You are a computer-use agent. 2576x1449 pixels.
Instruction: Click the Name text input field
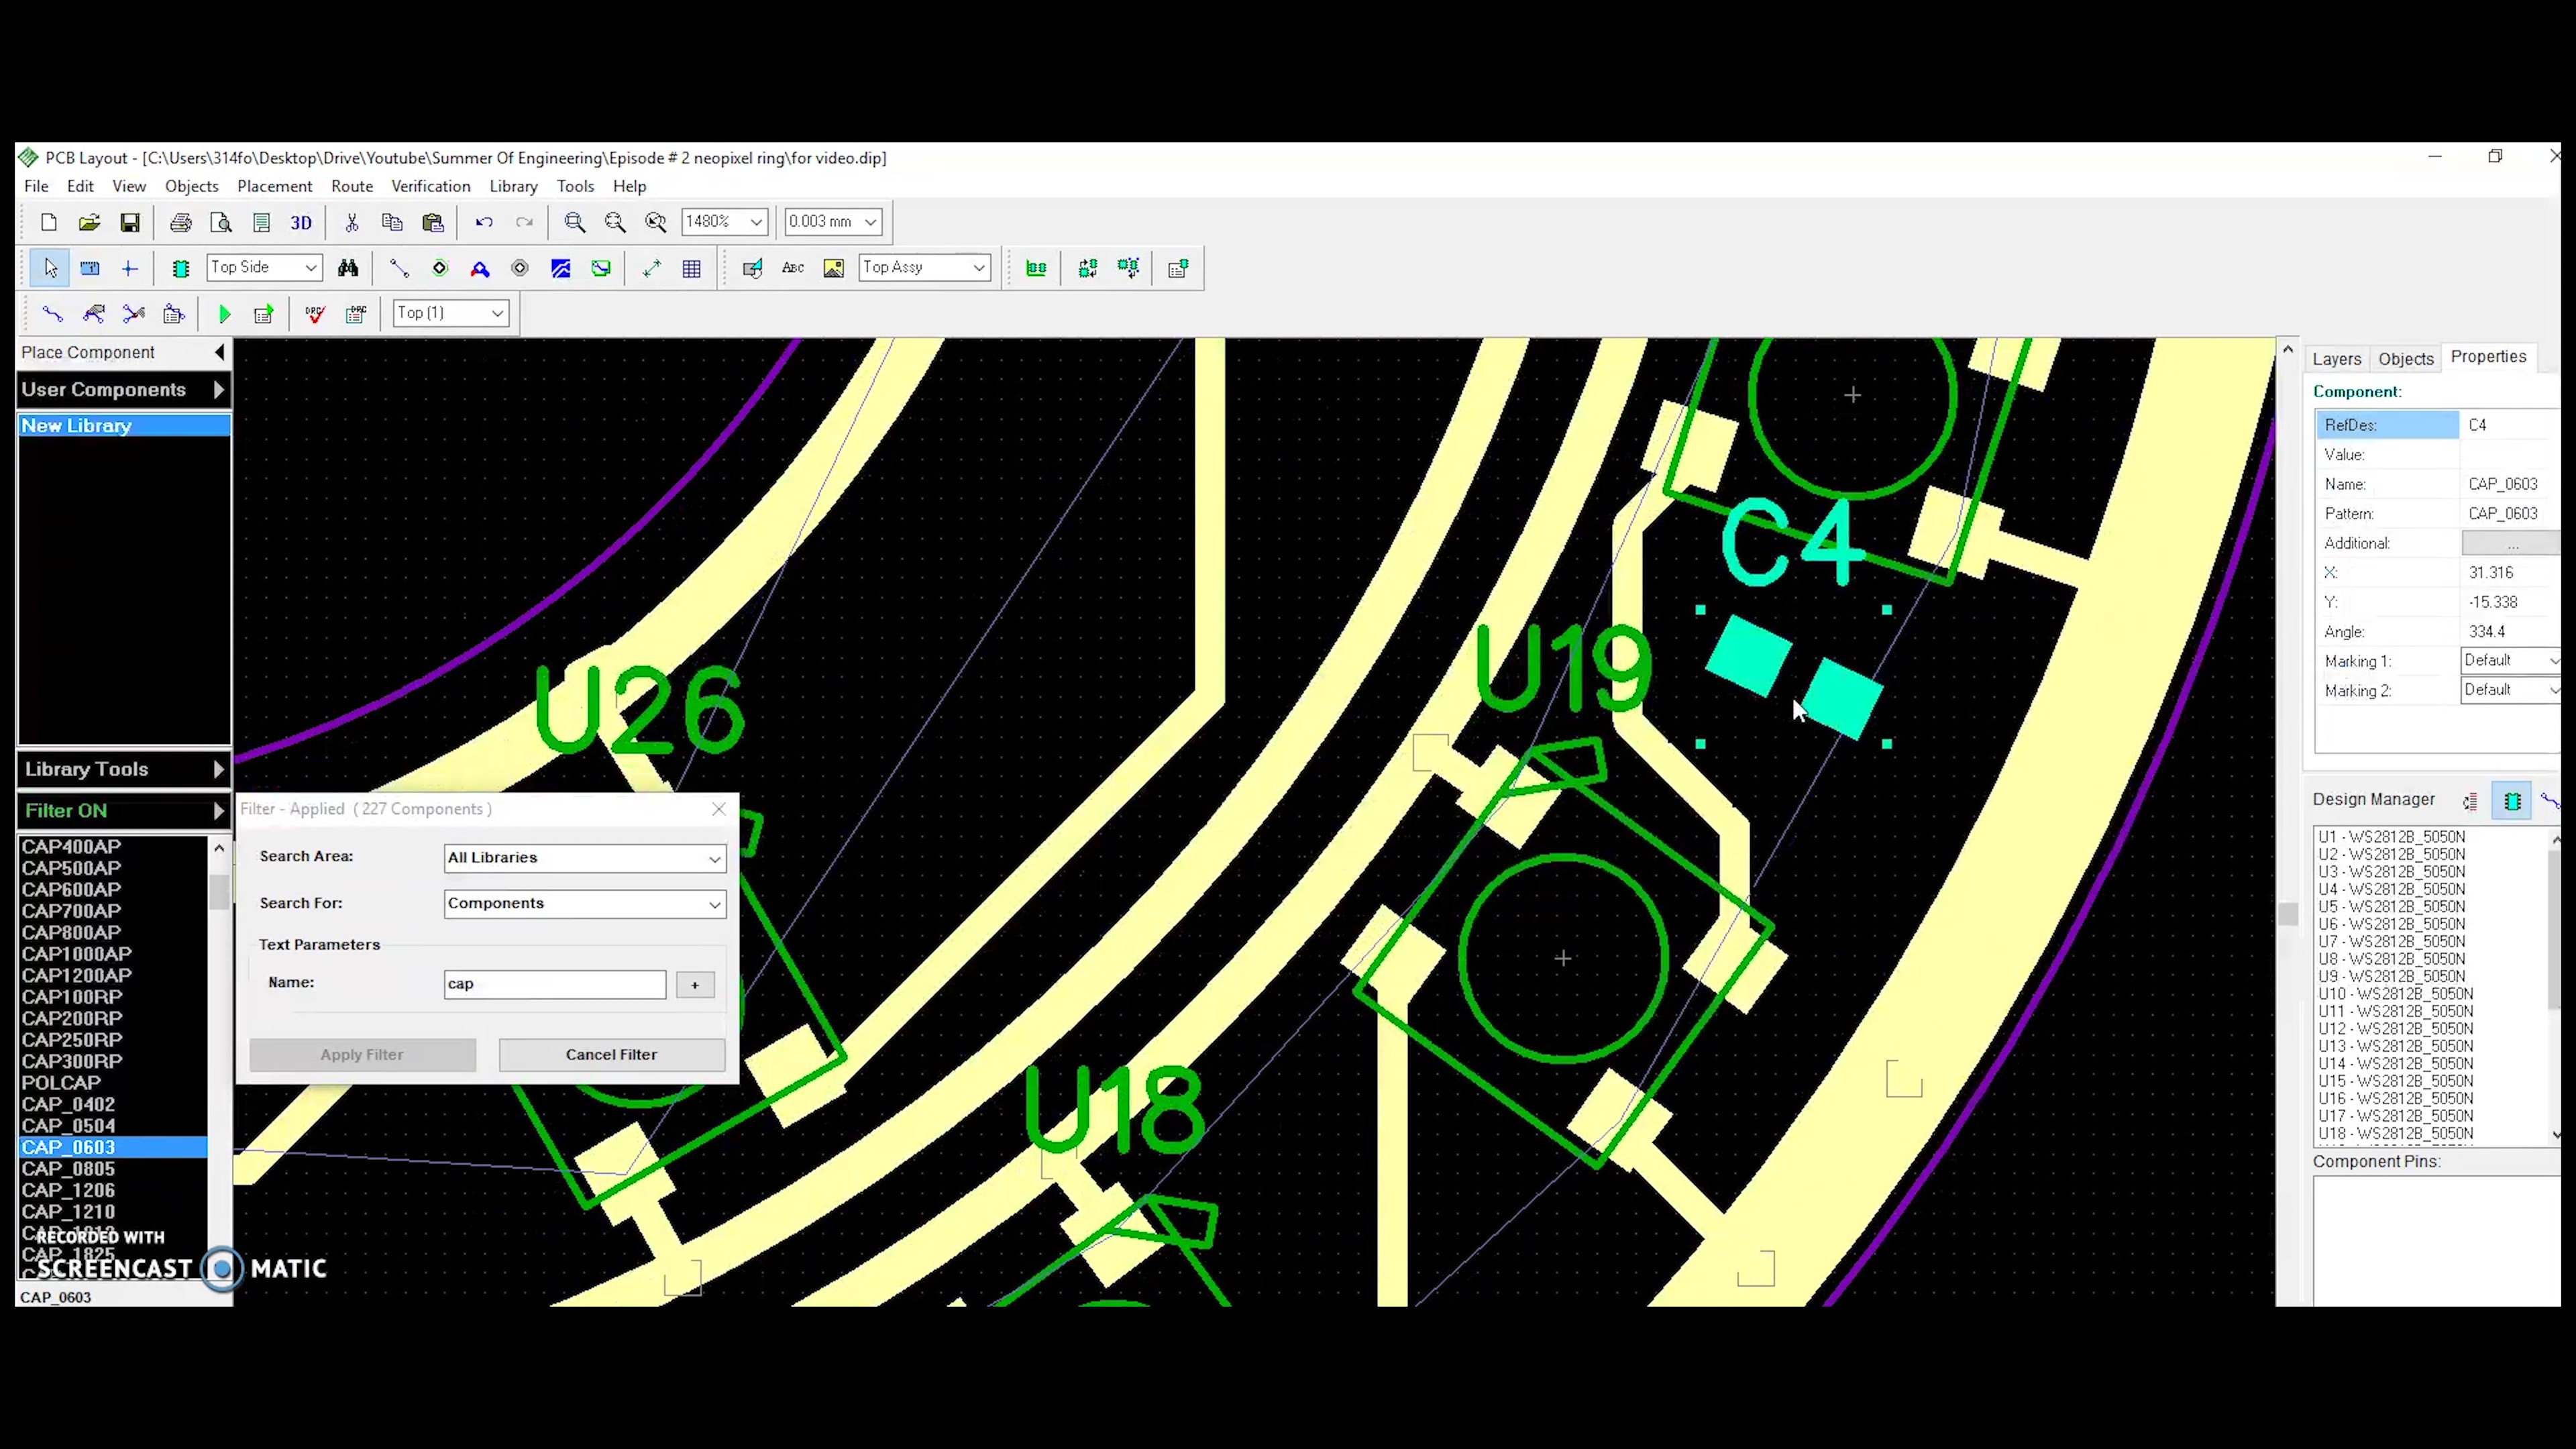[x=552, y=983]
